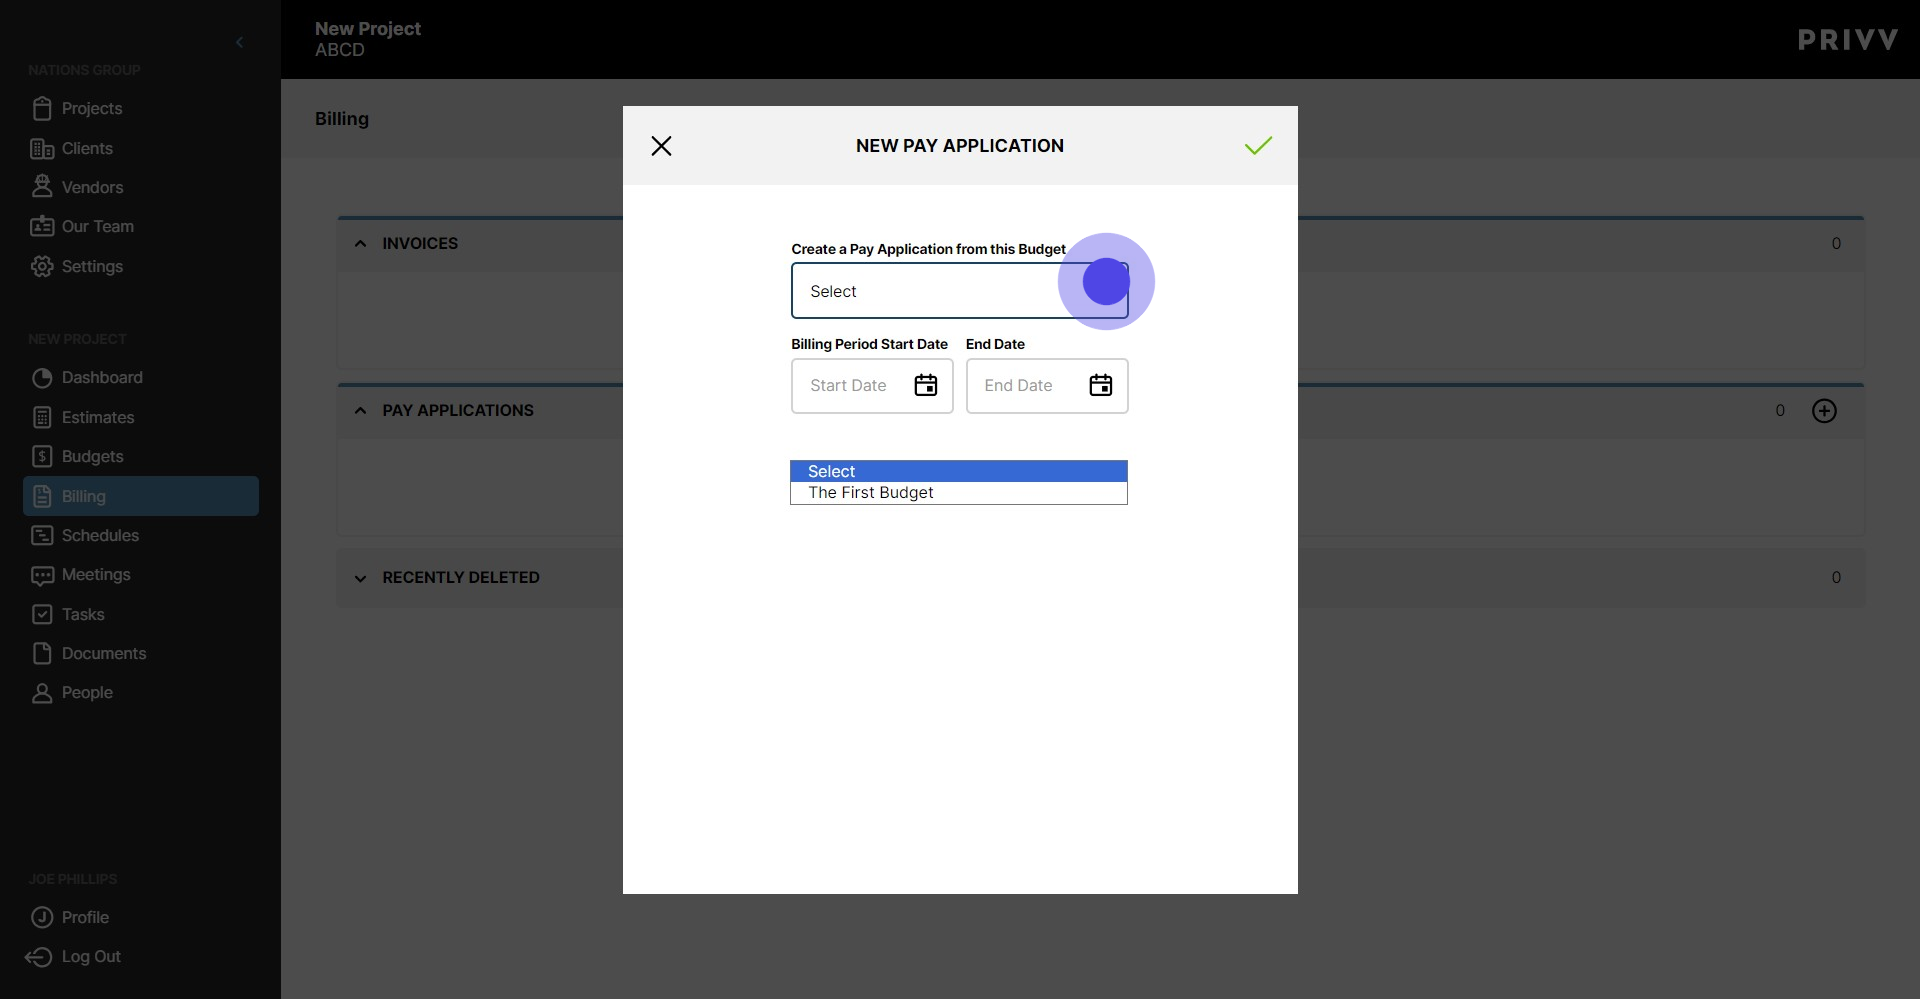The width and height of the screenshot is (1920, 999).
Task: Click the New Project ABCD header title
Action: tap(368, 39)
